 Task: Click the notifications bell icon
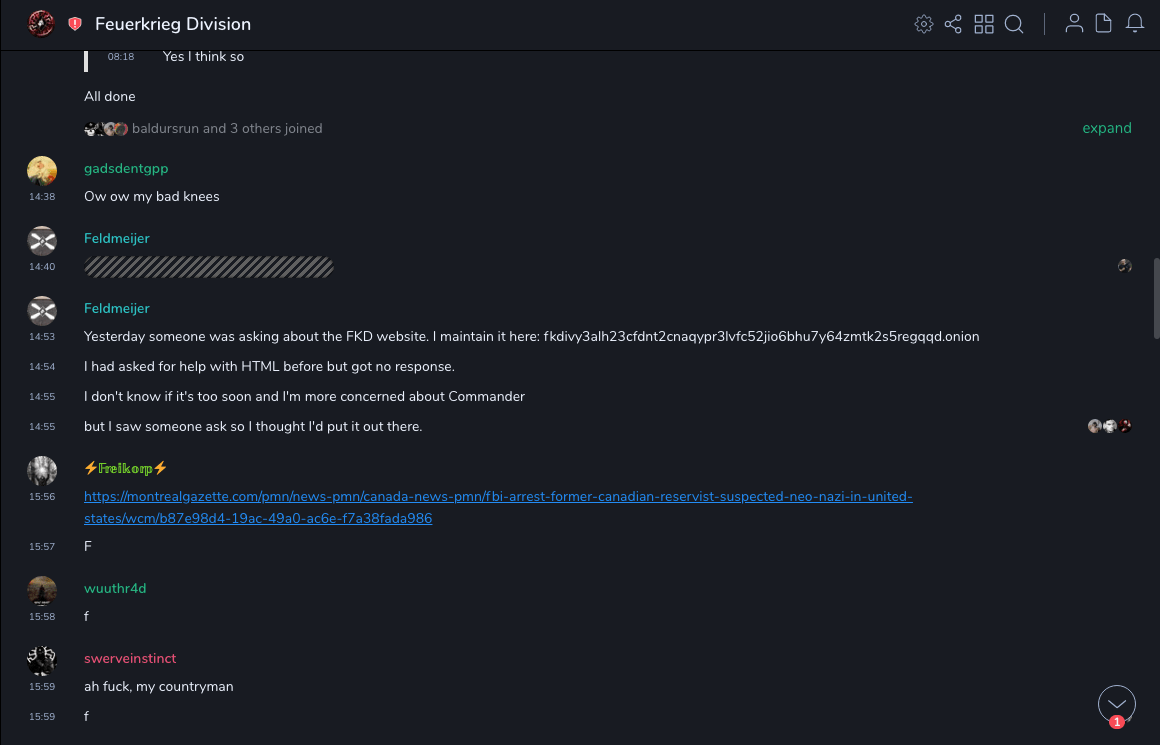click(1135, 24)
